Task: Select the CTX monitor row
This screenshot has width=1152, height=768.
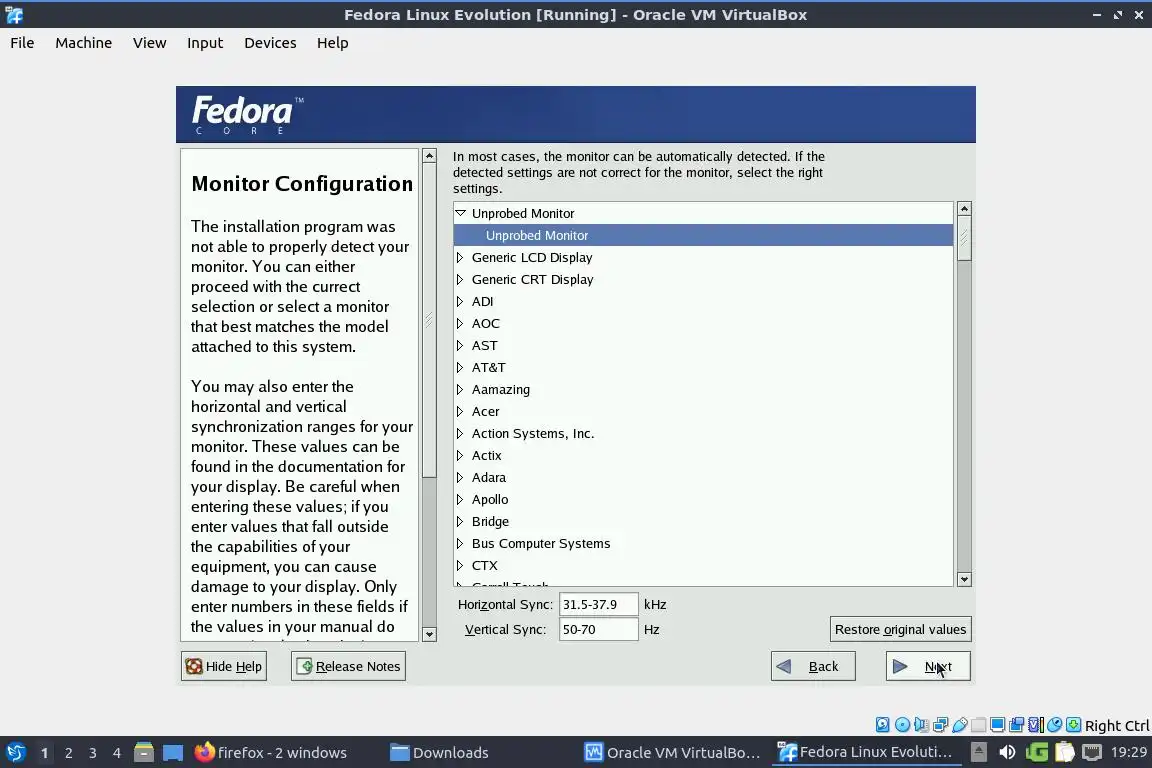Action: pos(703,566)
